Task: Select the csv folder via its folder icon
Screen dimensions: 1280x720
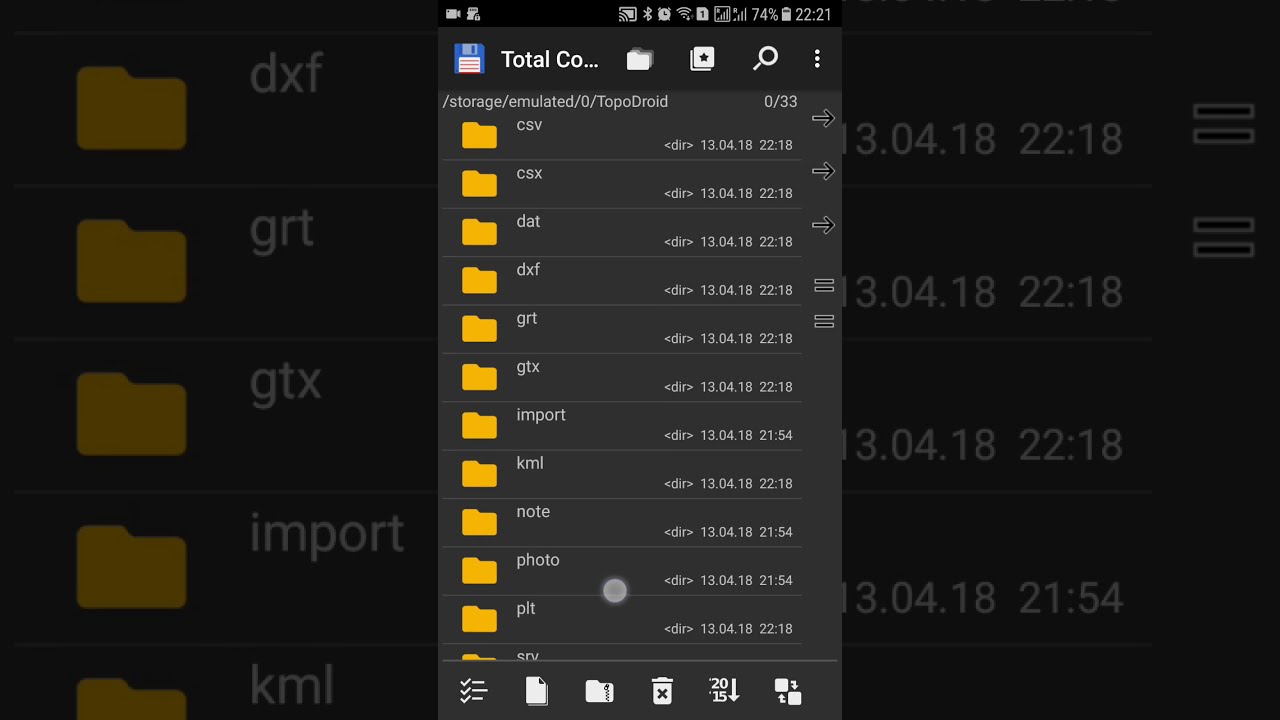Action: click(x=479, y=135)
